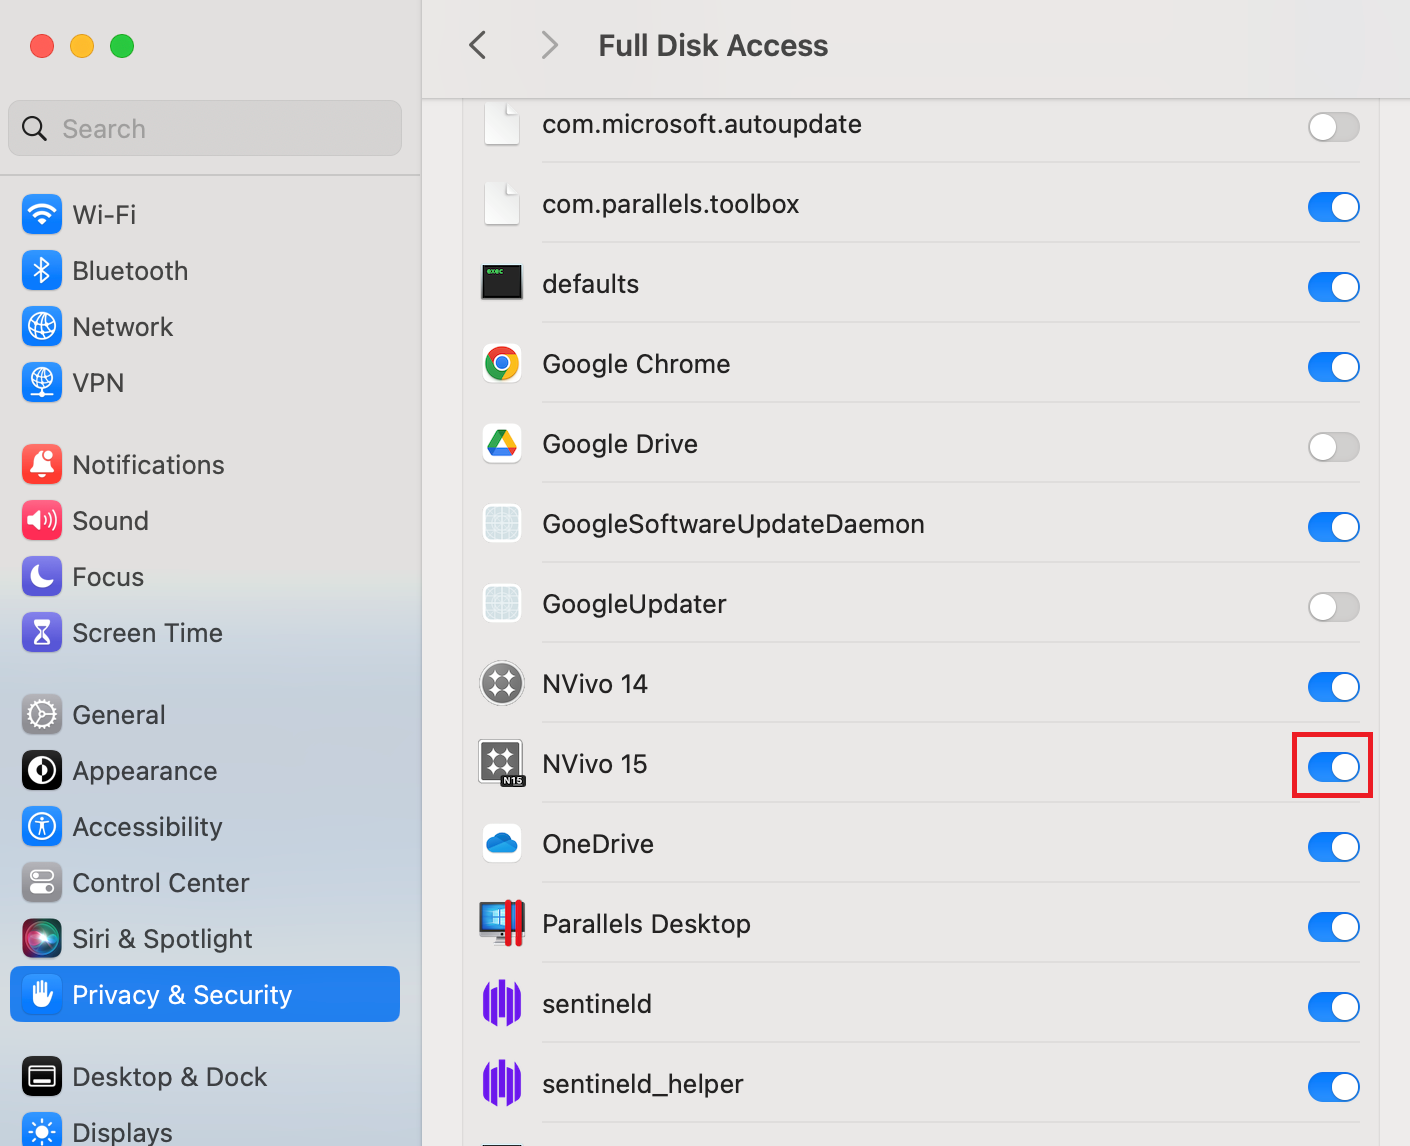Open Privacy & Security settings
The image size is (1410, 1146).
click(x=182, y=994)
